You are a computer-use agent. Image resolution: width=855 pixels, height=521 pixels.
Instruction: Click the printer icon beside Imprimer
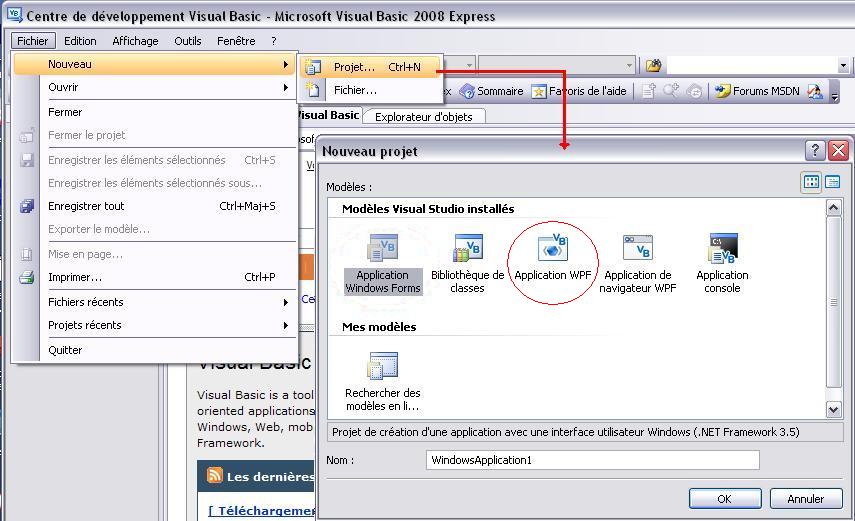pos(27,277)
